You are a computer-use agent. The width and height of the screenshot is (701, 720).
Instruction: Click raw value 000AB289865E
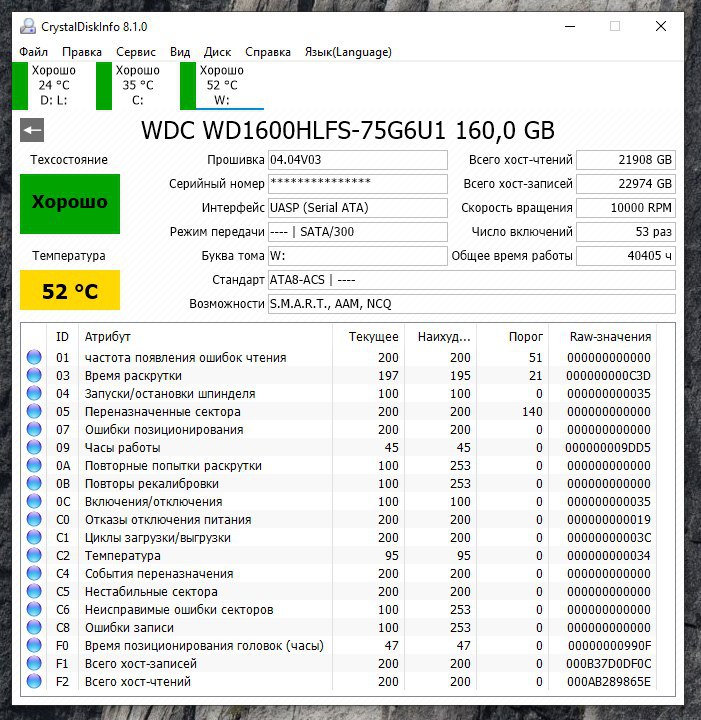point(608,681)
